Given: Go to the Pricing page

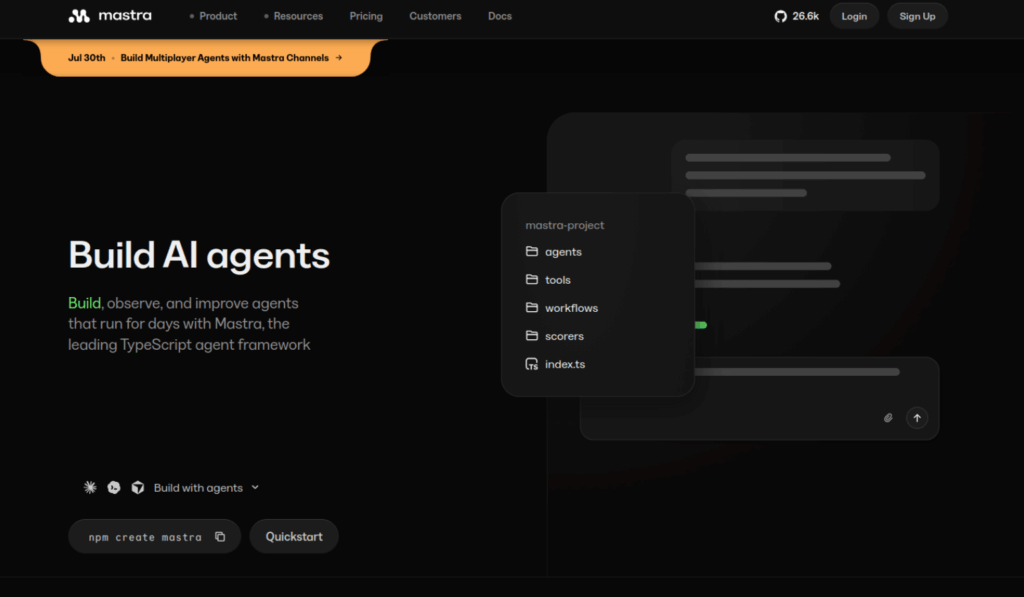Looking at the screenshot, I should (366, 16).
